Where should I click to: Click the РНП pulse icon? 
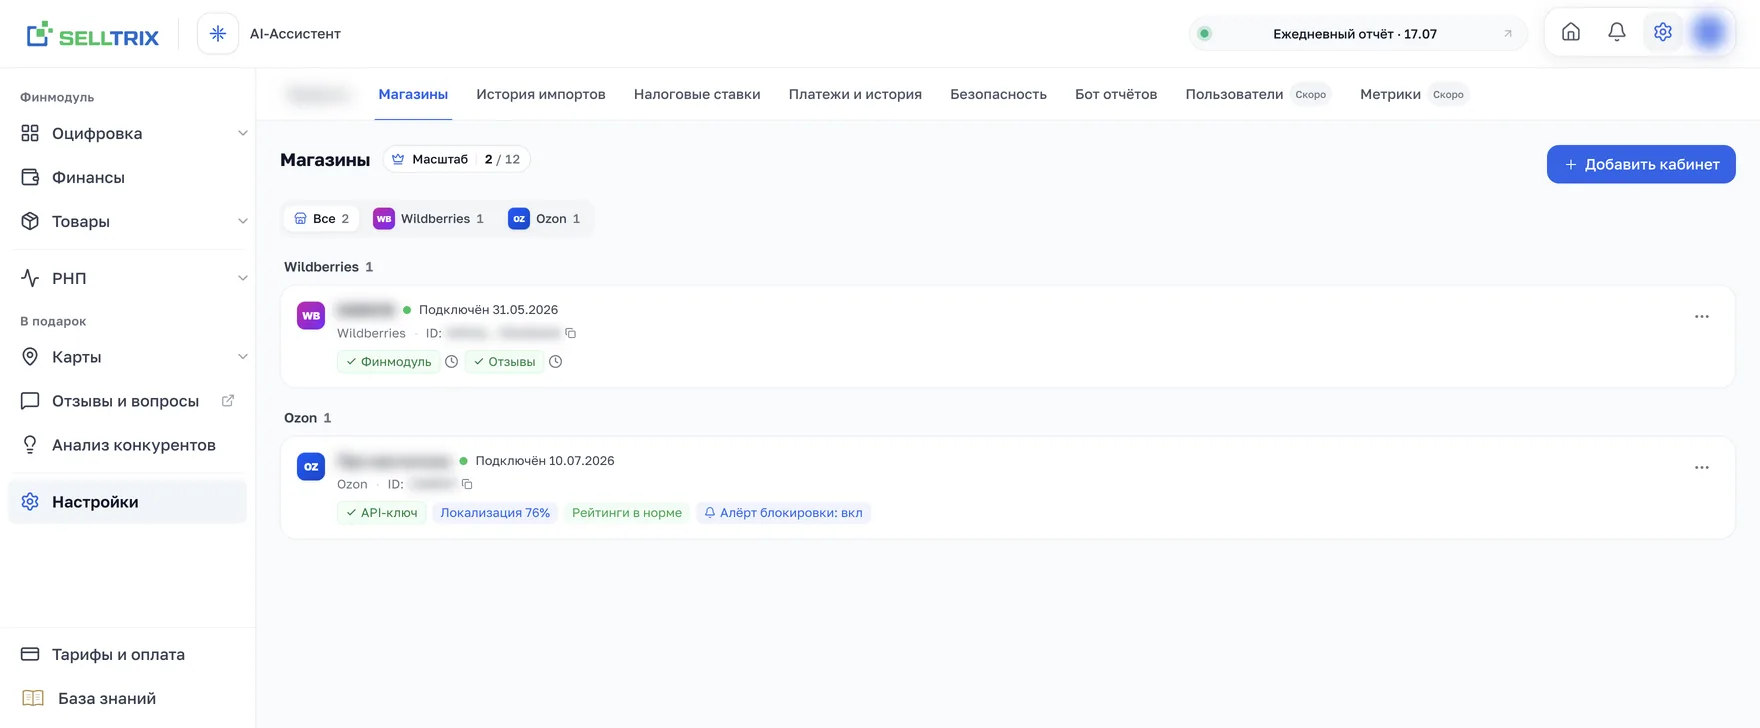coord(30,278)
